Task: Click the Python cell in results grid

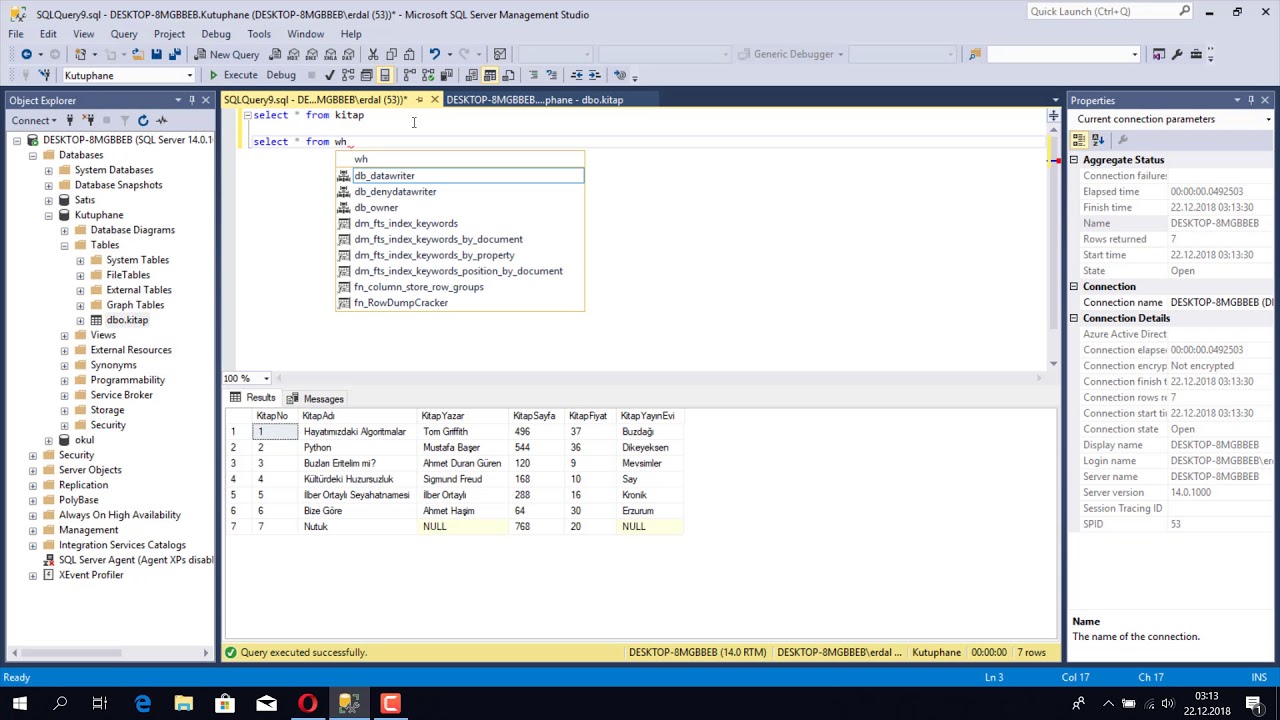Action: [358, 447]
